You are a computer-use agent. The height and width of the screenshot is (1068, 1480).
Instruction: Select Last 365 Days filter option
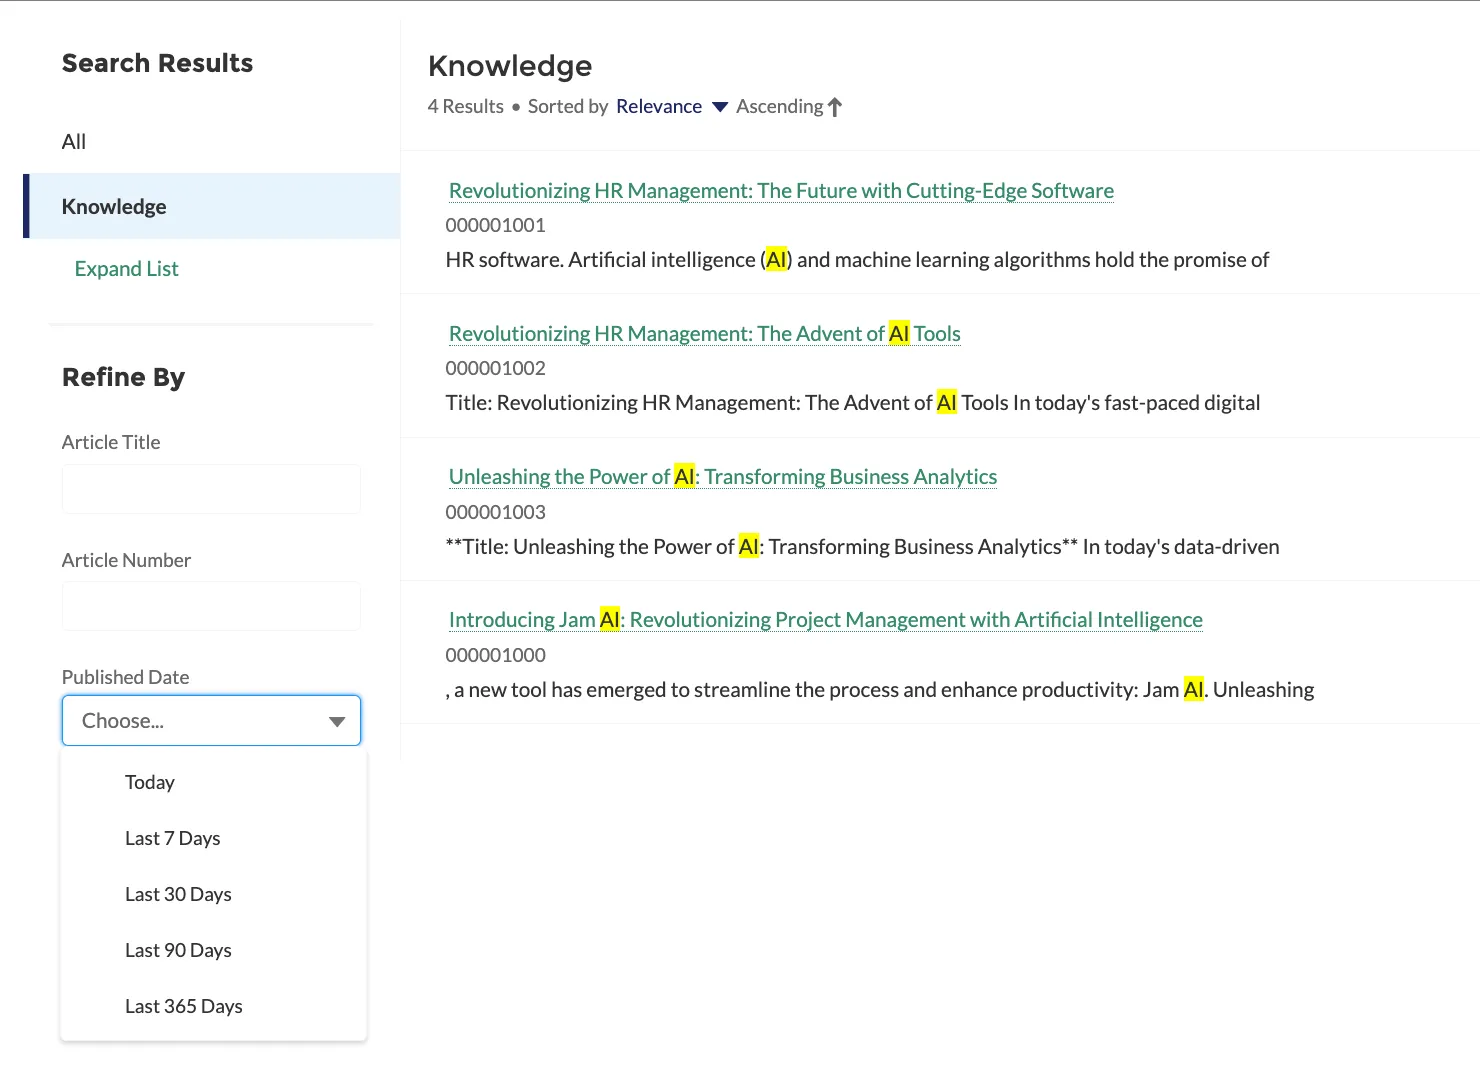click(183, 1006)
